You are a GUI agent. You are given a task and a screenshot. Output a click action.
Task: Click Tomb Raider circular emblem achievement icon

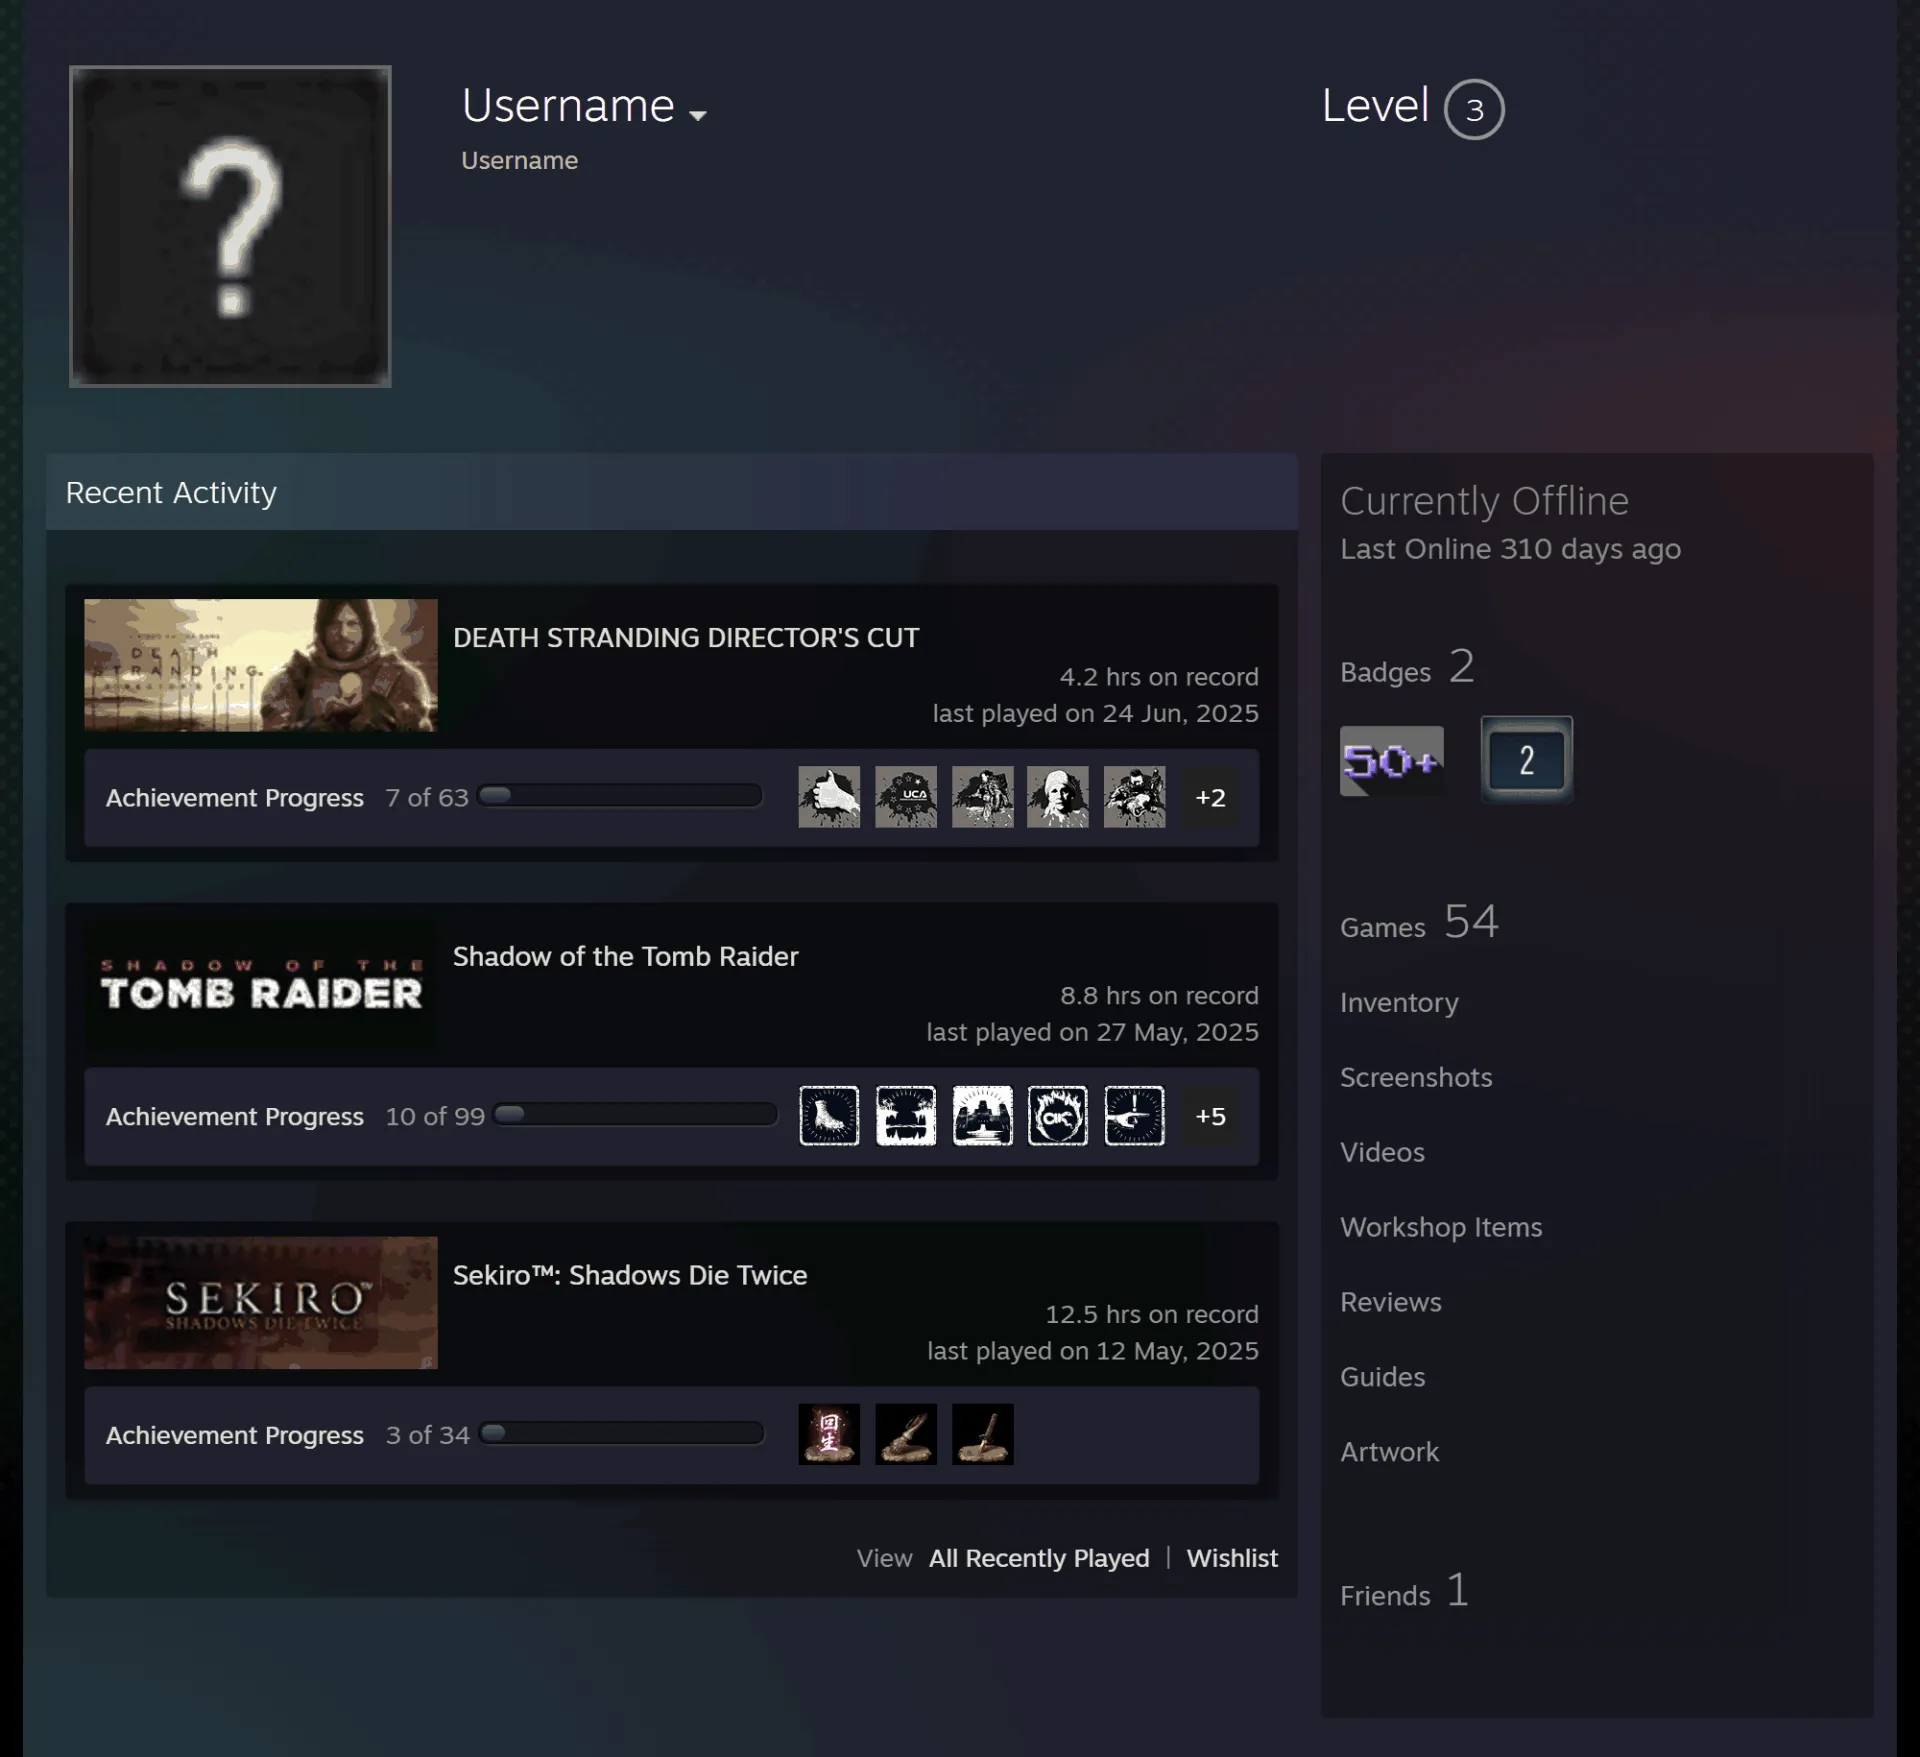coord(1058,1115)
